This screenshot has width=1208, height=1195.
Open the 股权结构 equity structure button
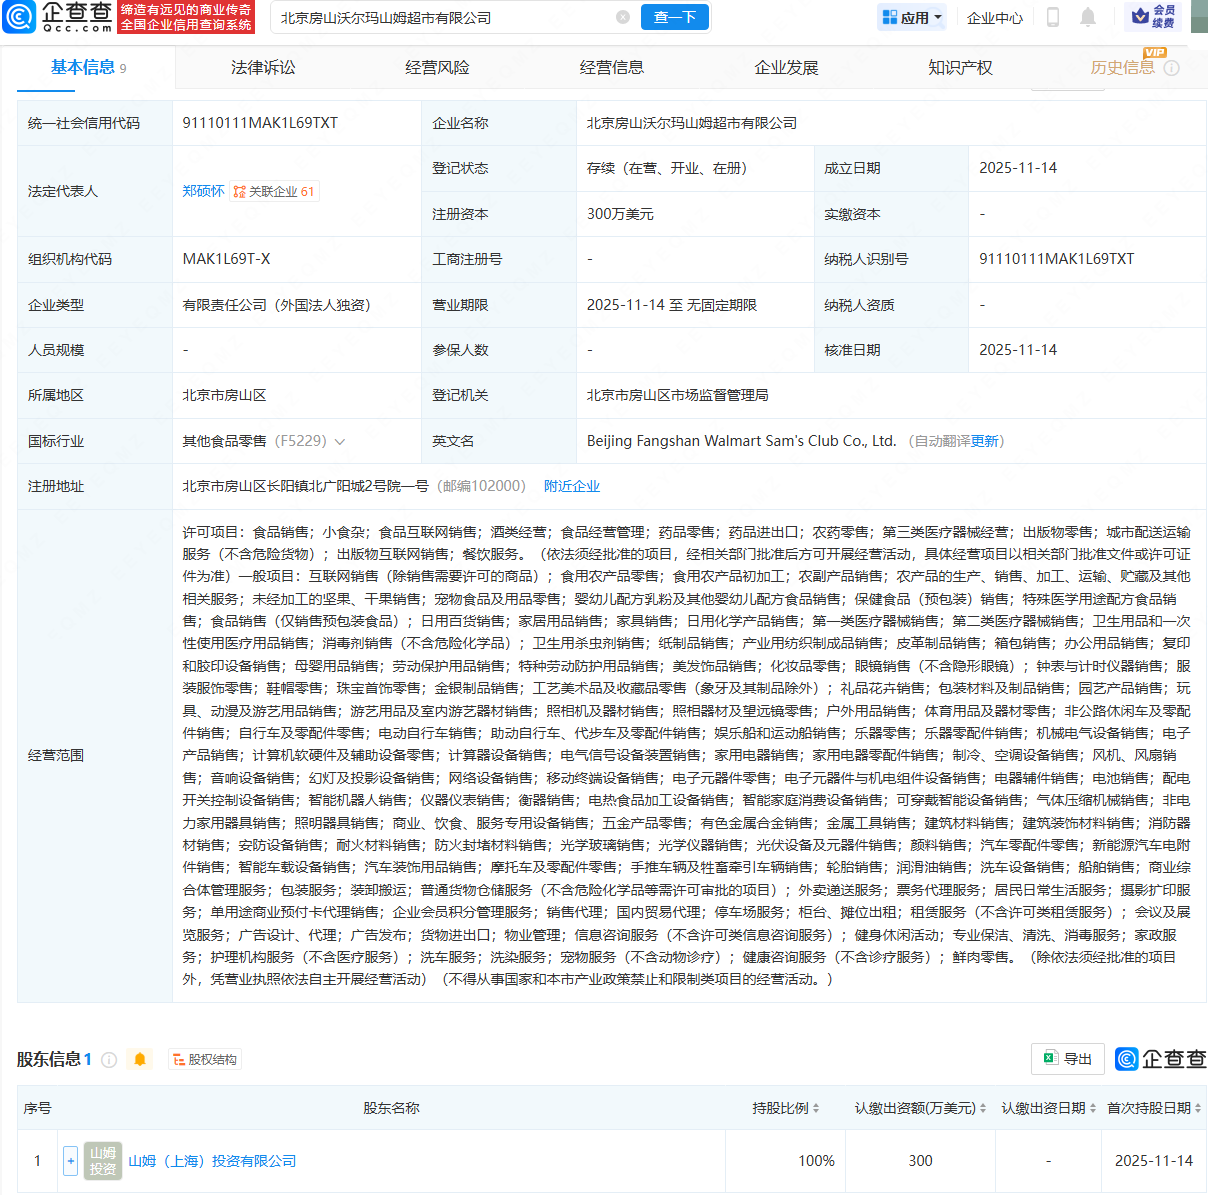pos(205,1059)
